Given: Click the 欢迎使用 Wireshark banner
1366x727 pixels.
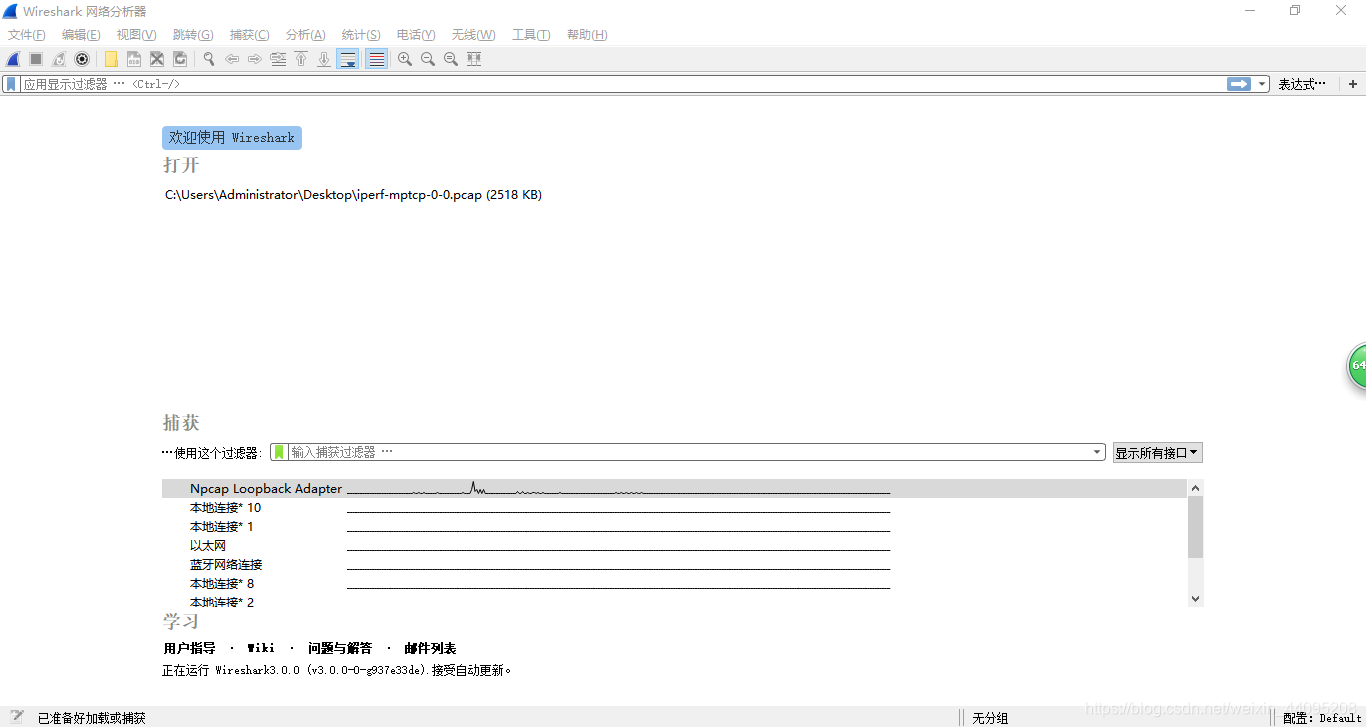Looking at the screenshot, I should (x=232, y=138).
